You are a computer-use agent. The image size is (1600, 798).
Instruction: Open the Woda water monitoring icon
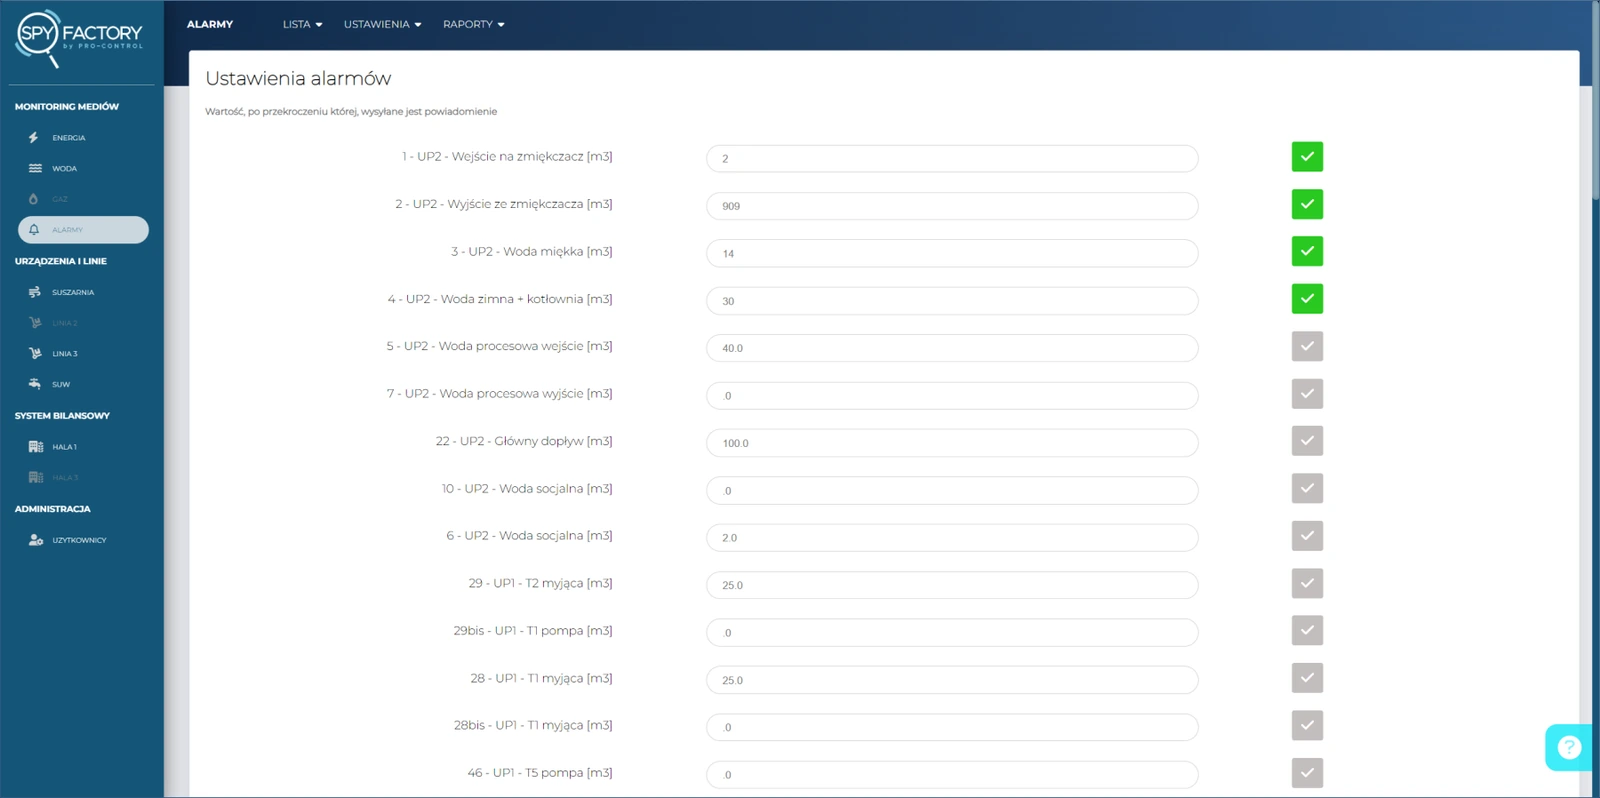35,169
